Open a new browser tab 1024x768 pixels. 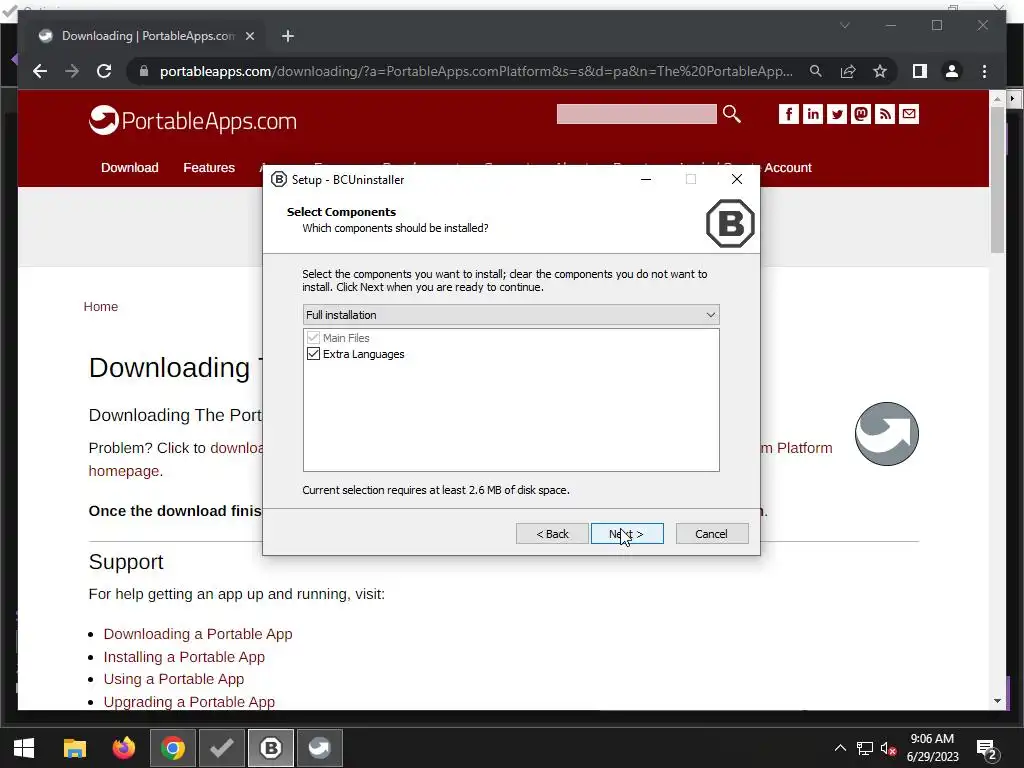pos(288,36)
